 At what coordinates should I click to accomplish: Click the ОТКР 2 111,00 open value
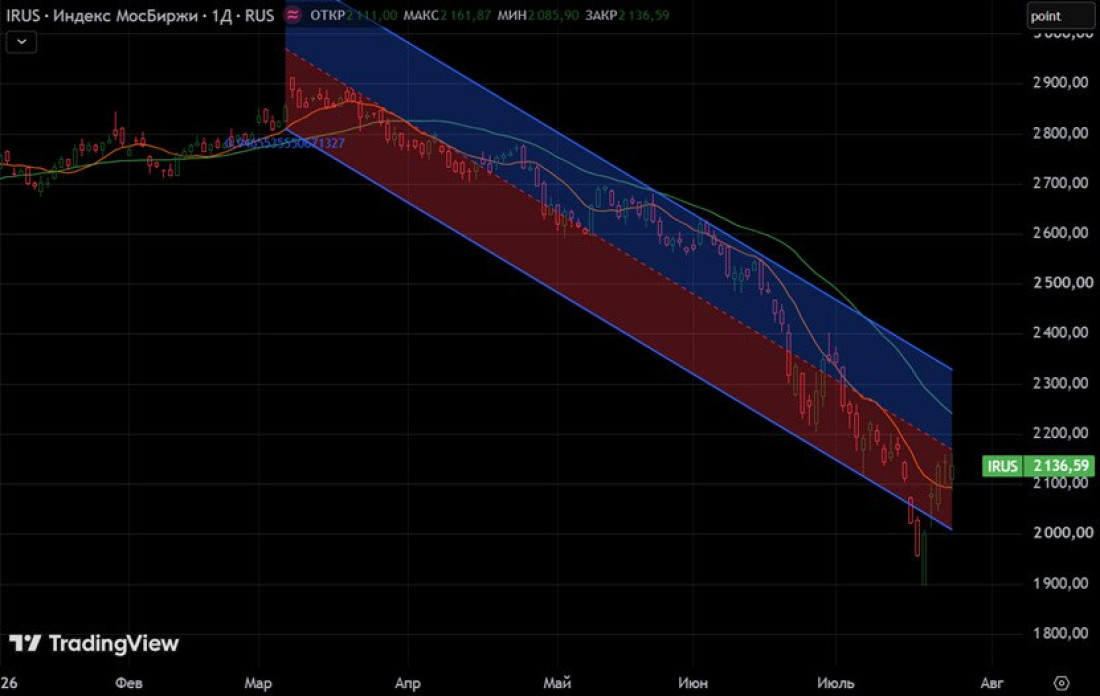click(x=354, y=15)
